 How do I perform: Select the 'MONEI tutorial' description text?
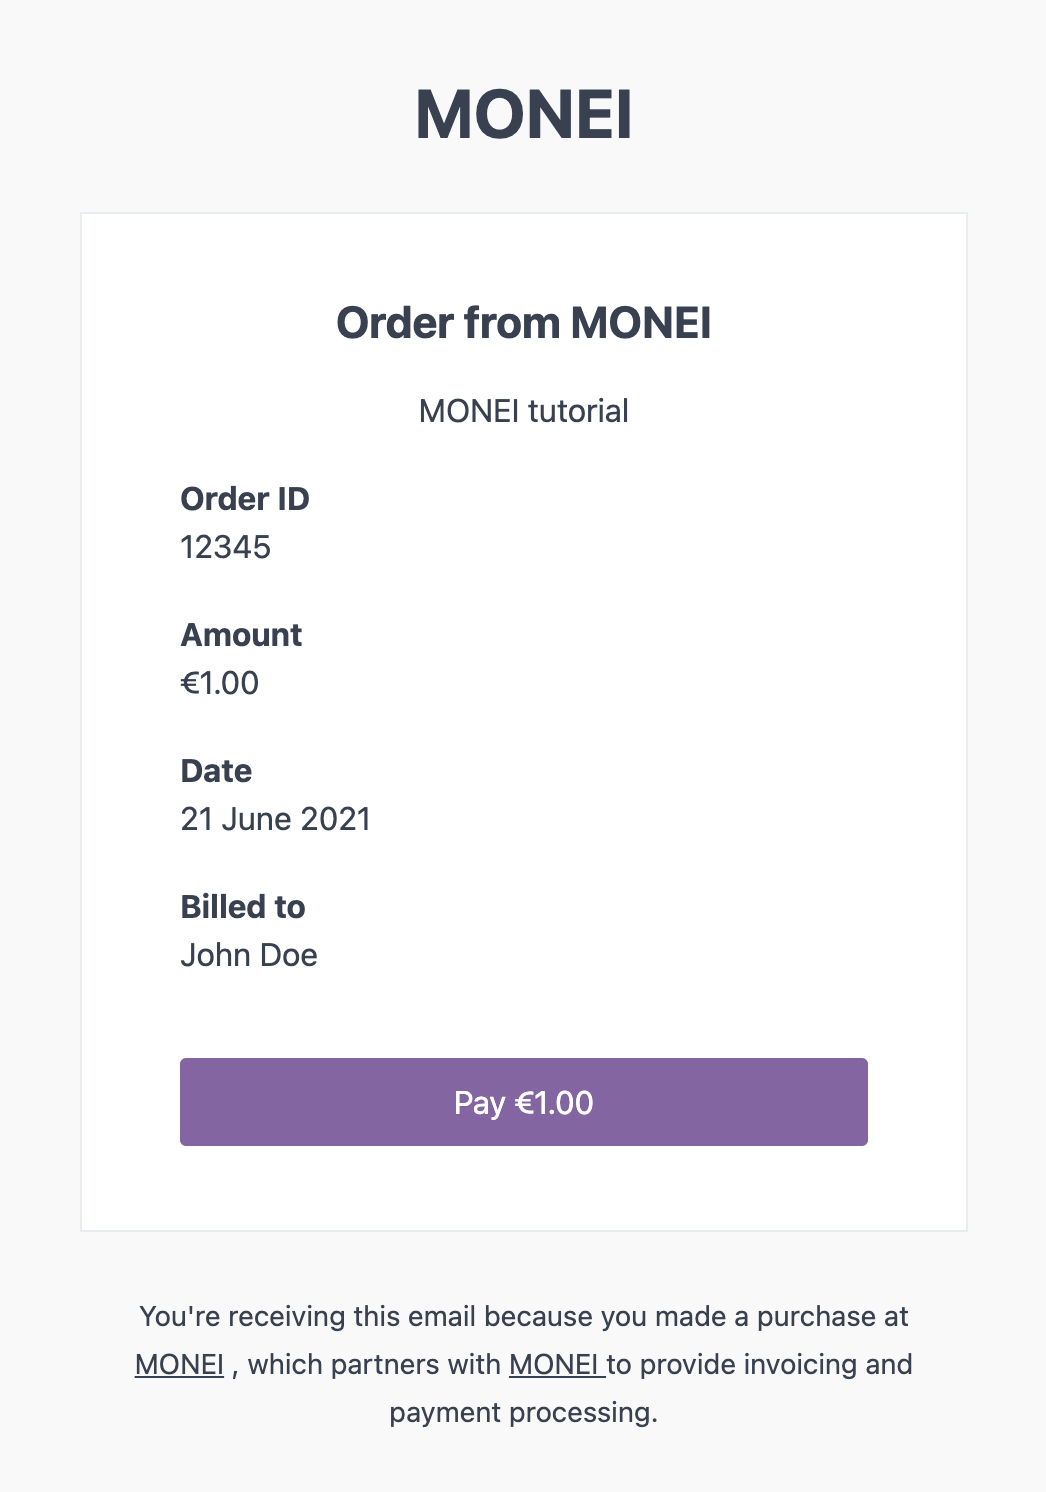pyautogui.click(x=523, y=411)
